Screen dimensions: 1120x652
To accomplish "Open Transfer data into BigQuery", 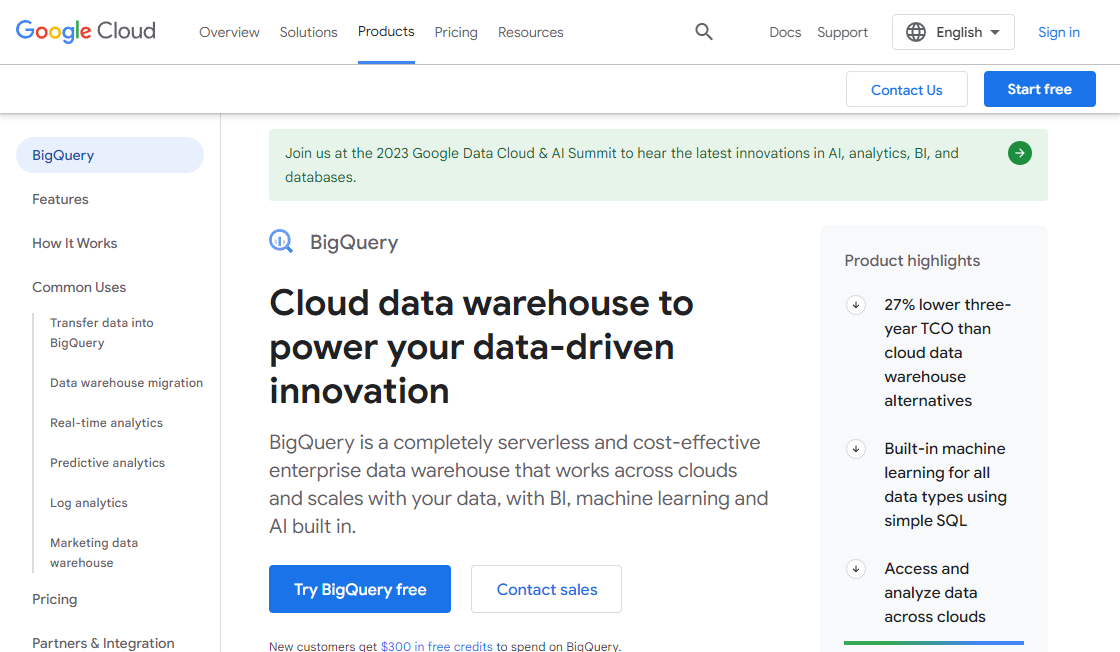I will tap(101, 333).
